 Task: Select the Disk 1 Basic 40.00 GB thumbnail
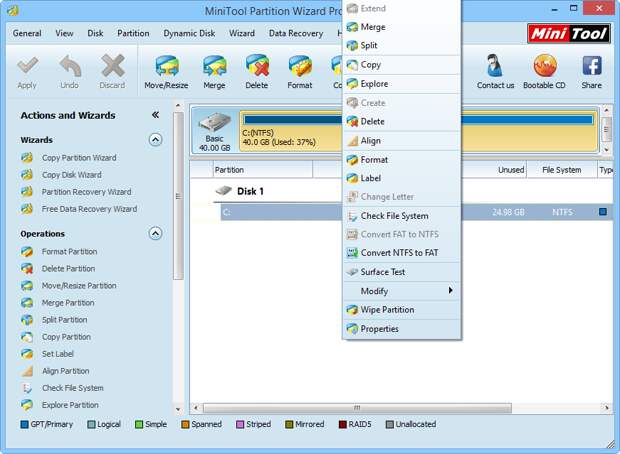[x=215, y=131]
